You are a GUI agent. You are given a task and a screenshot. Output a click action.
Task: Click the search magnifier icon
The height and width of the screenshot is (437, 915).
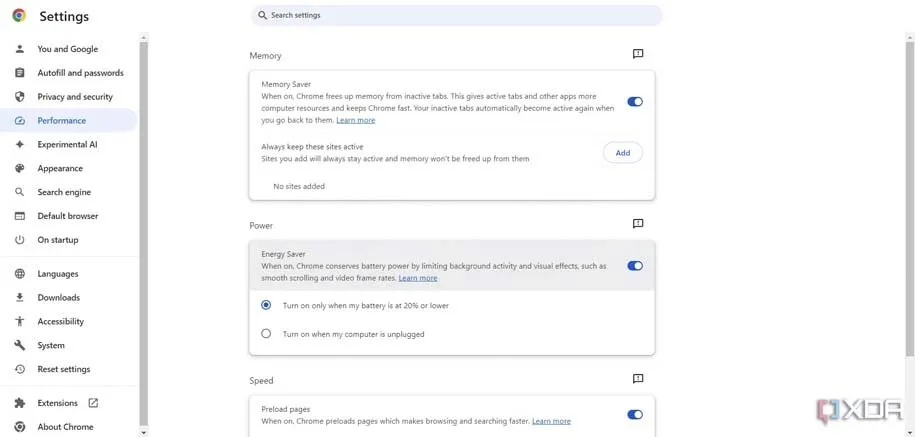point(263,16)
